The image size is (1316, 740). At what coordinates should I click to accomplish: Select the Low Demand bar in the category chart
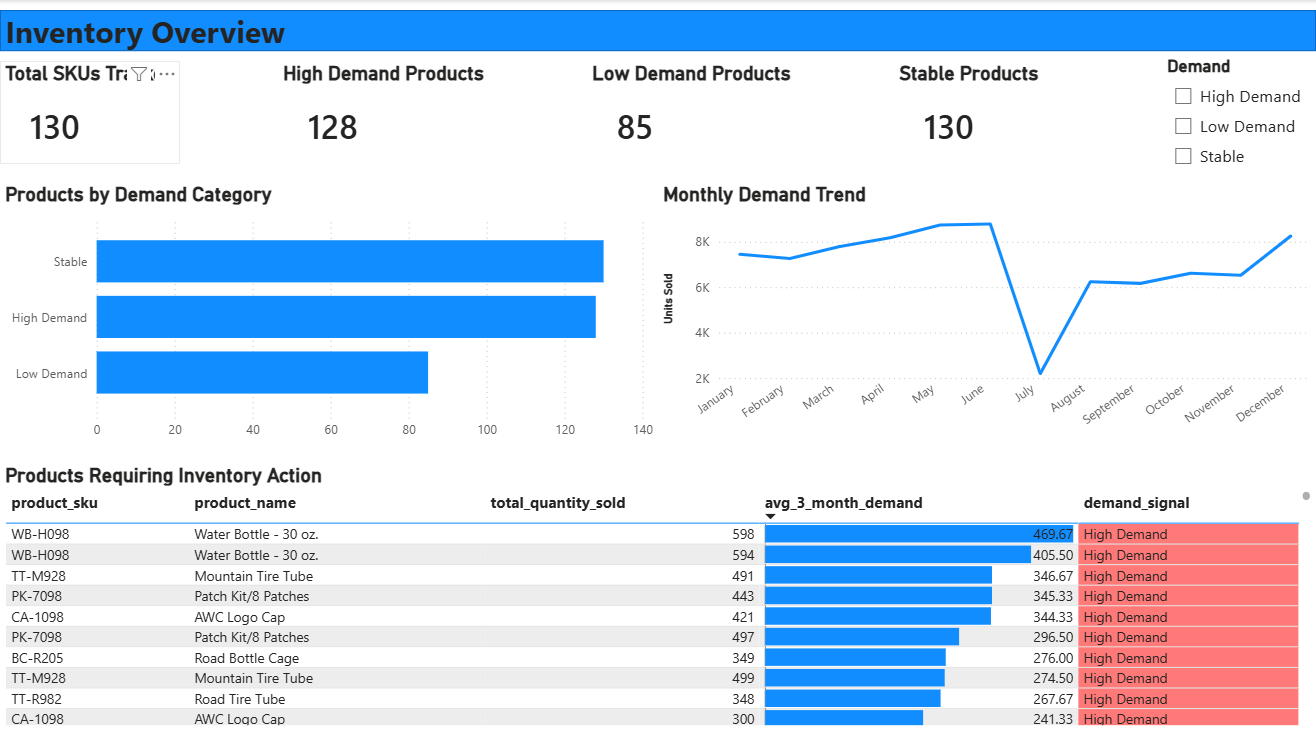pos(262,372)
